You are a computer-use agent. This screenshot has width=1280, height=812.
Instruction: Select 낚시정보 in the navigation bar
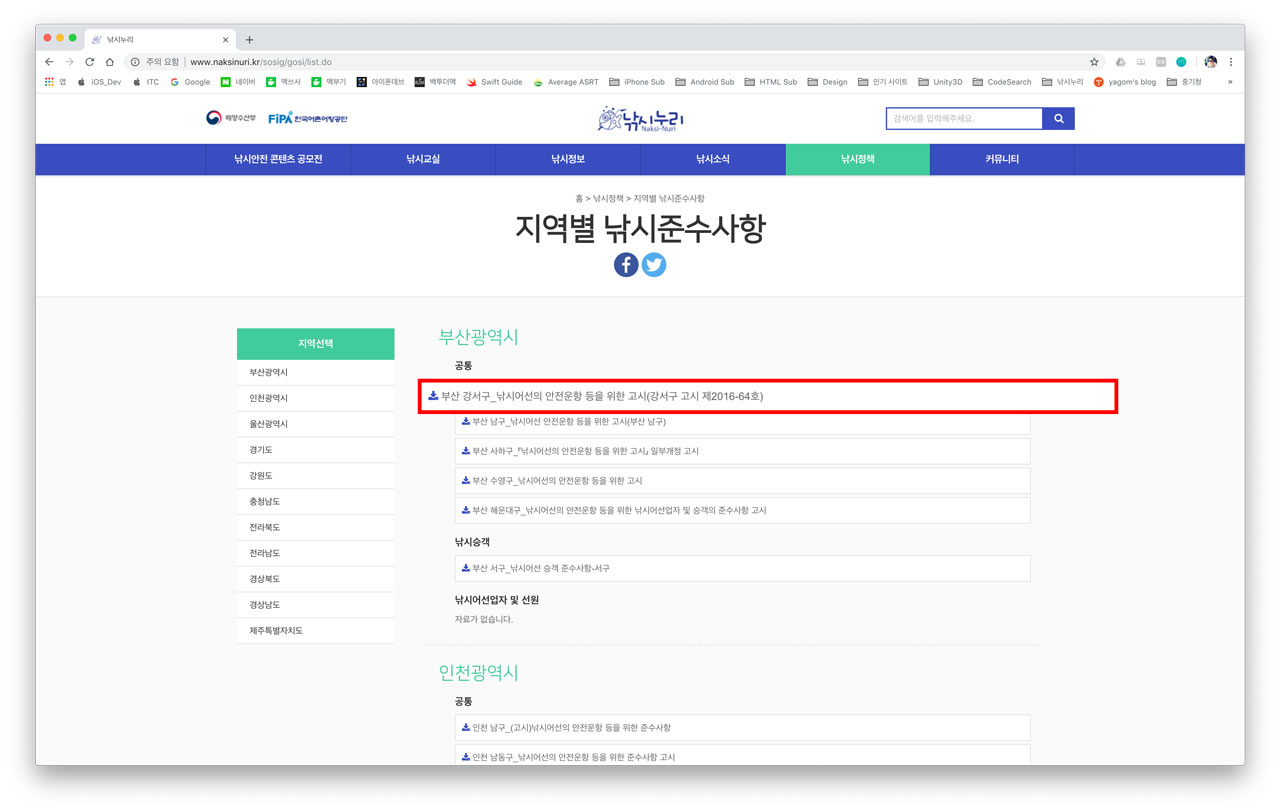[x=568, y=160]
